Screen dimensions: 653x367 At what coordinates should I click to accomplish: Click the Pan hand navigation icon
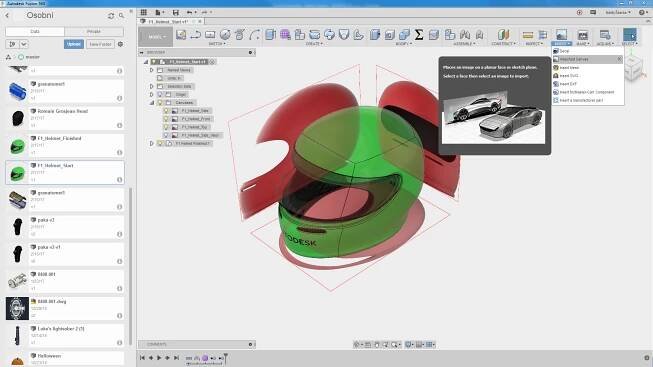(x=377, y=345)
